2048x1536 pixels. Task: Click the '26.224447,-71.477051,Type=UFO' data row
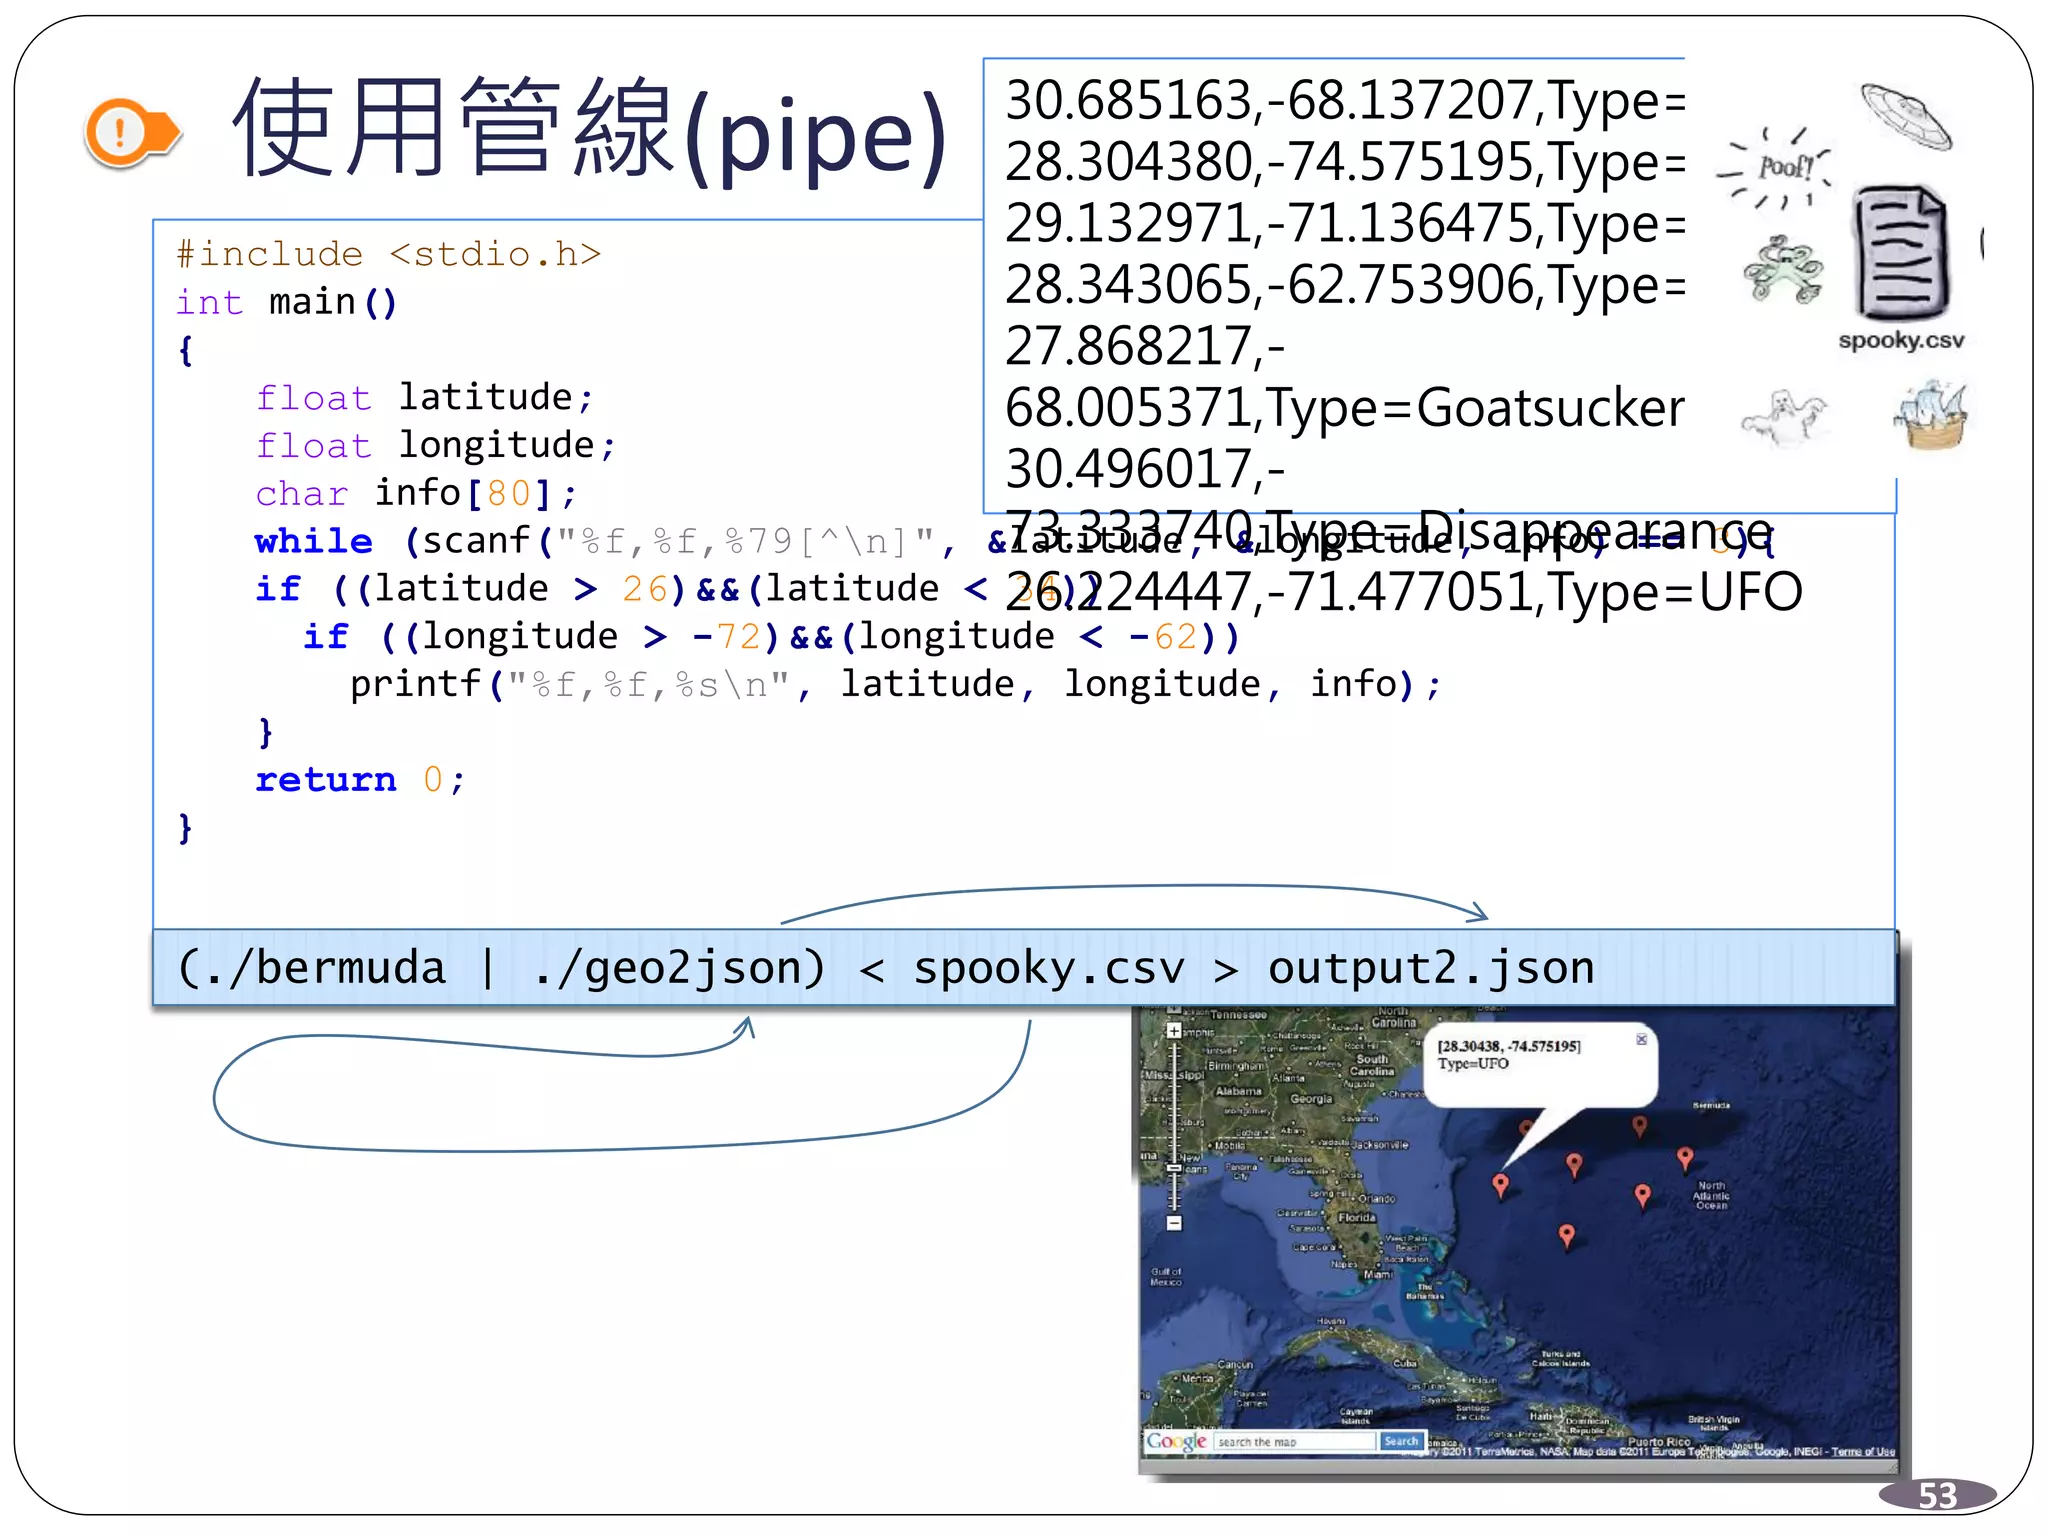1404,592
